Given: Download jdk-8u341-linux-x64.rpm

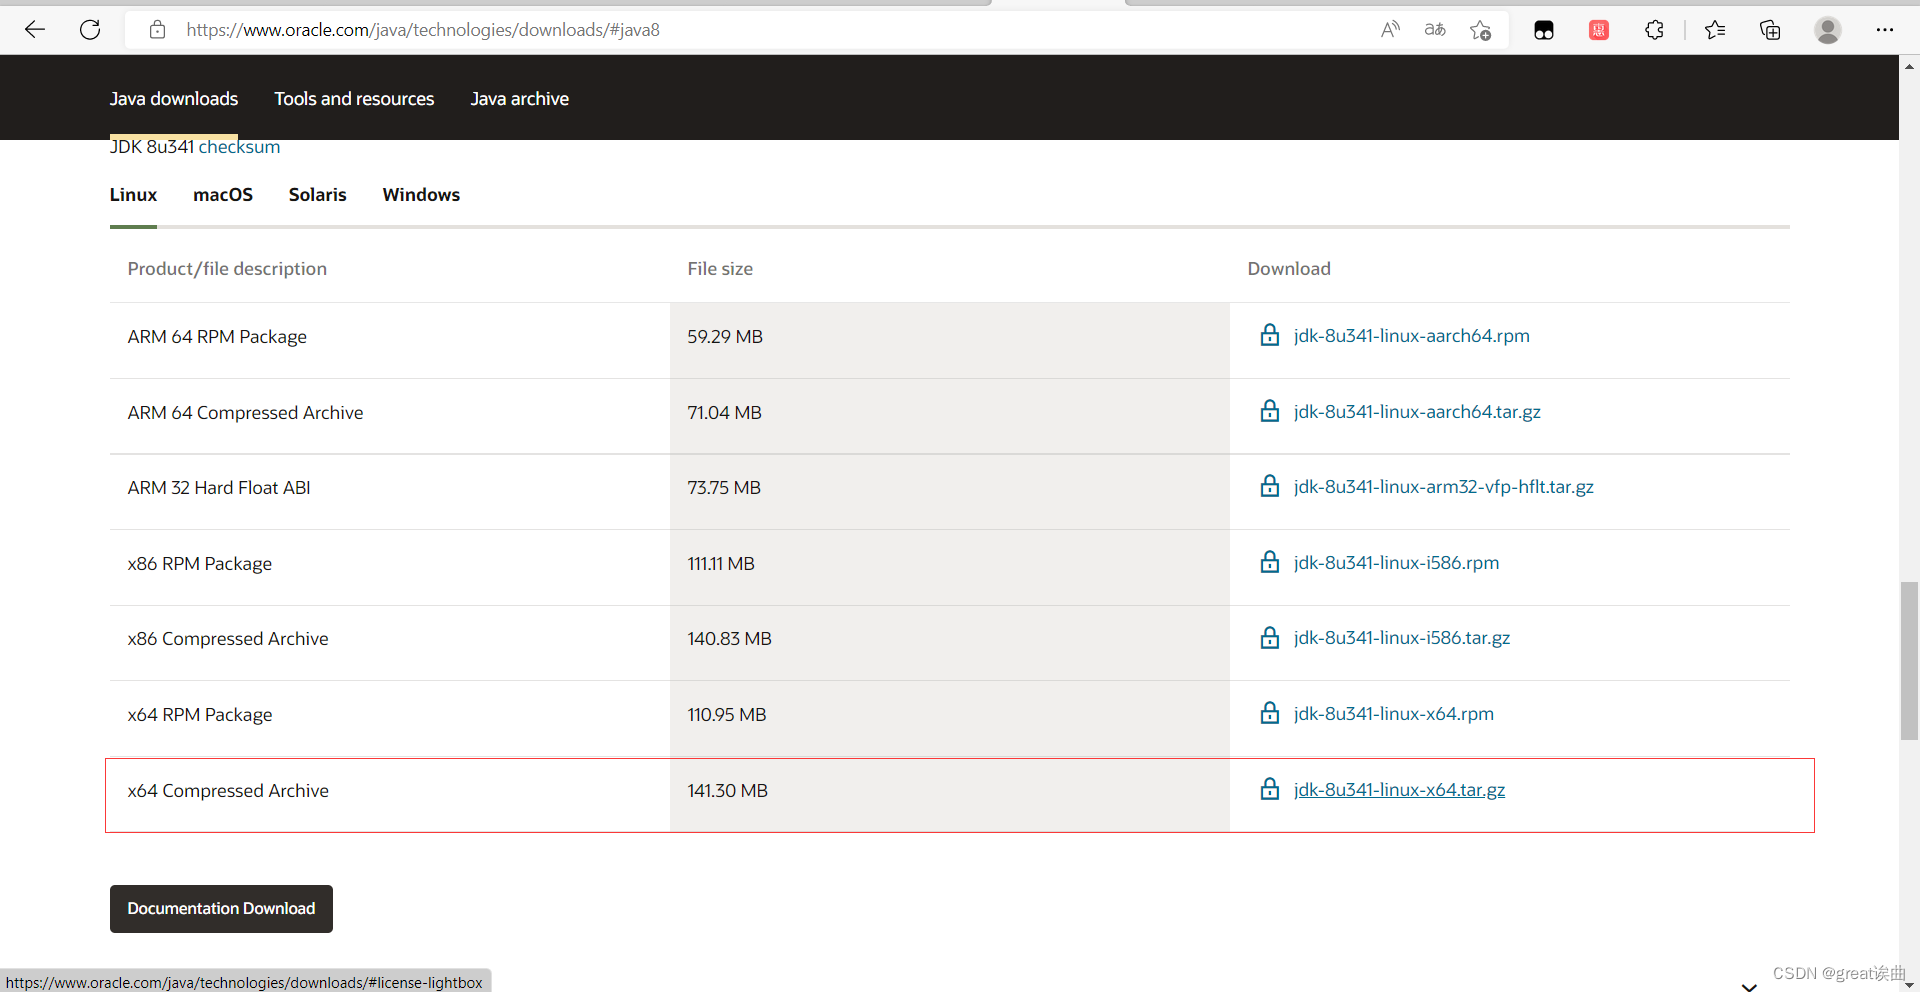Looking at the screenshot, I should click(1394, 714).
